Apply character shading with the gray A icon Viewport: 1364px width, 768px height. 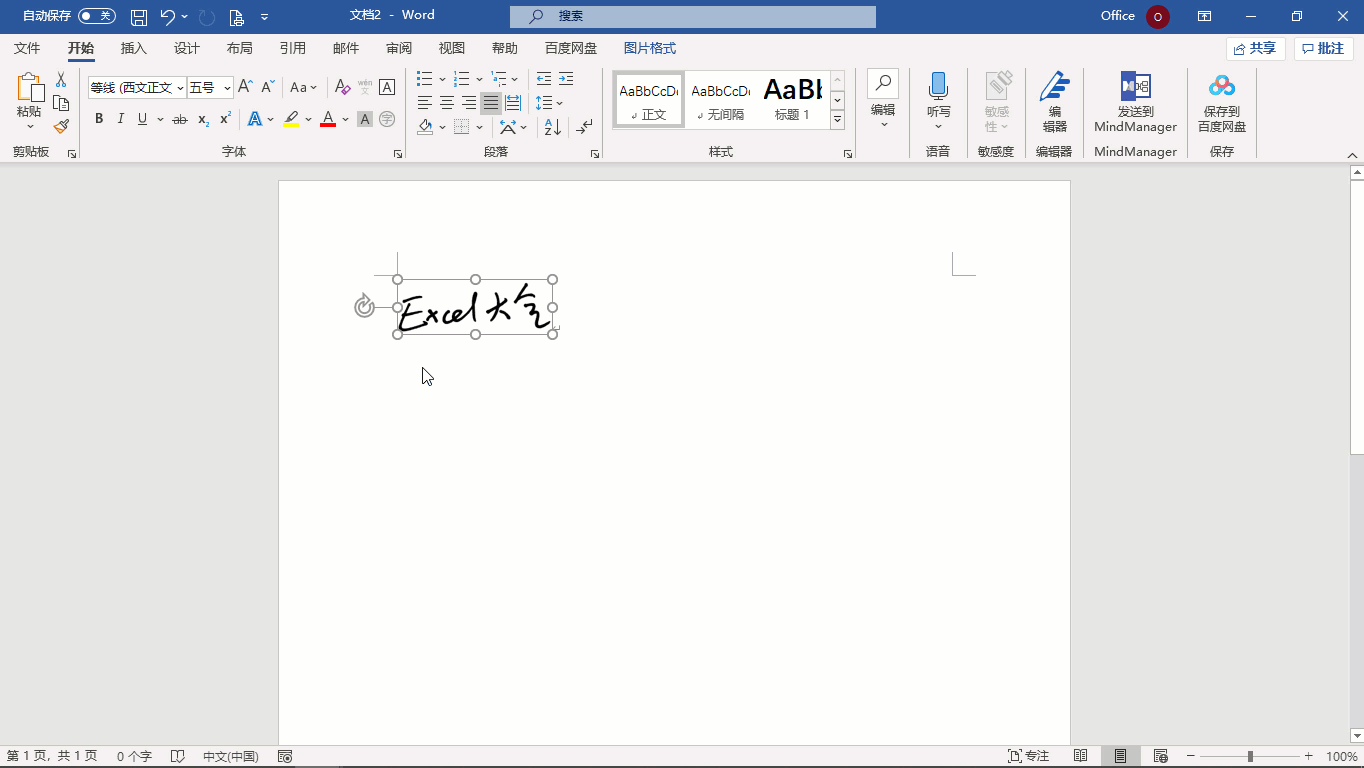coord(365,119)
